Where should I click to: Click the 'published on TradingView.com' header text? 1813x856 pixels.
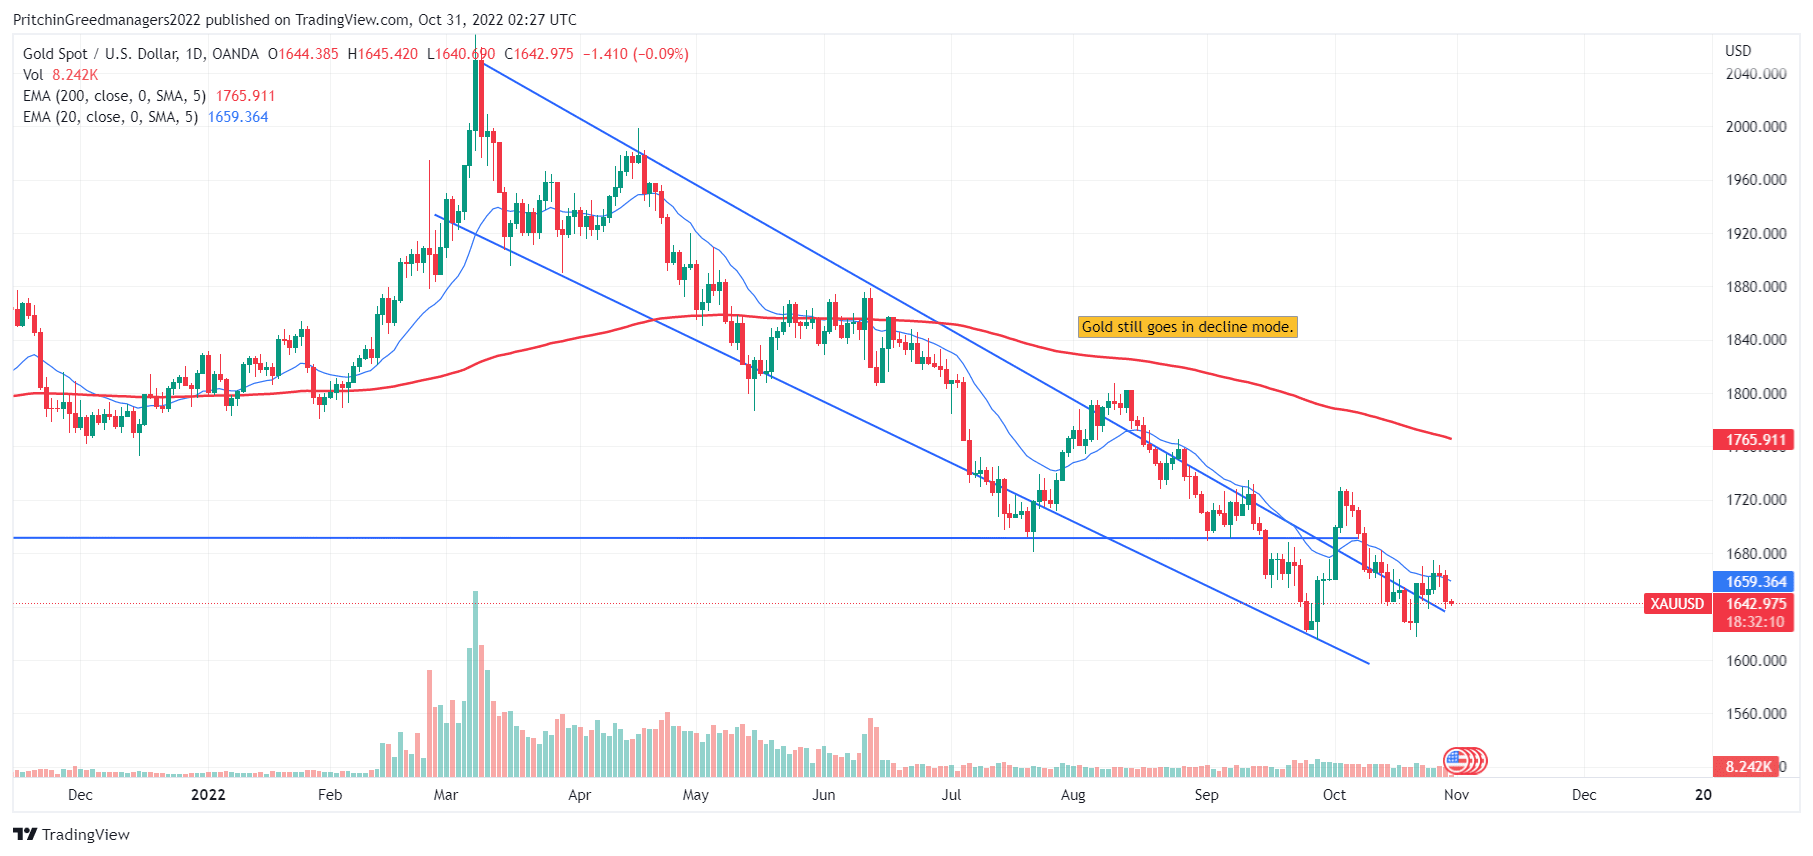coord(308,20)
